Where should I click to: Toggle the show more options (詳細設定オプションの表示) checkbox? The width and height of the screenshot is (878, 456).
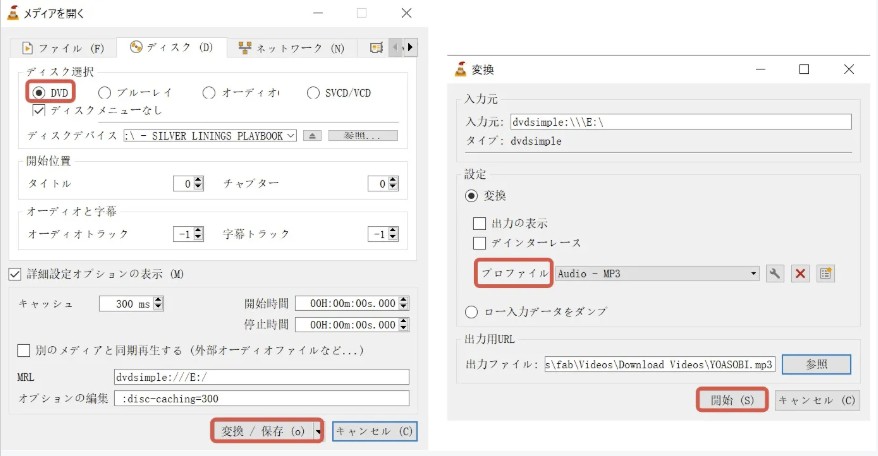[15, 274]
